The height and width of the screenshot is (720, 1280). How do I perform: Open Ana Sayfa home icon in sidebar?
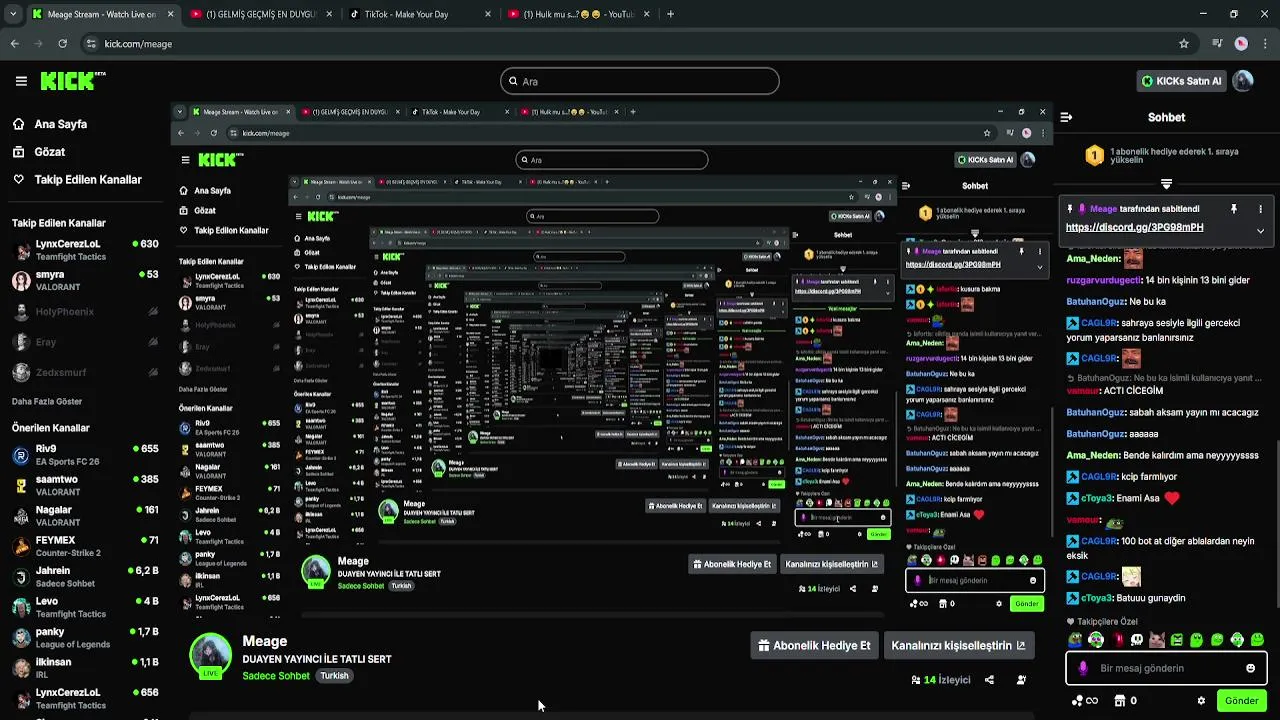click(x=18, y=124)
